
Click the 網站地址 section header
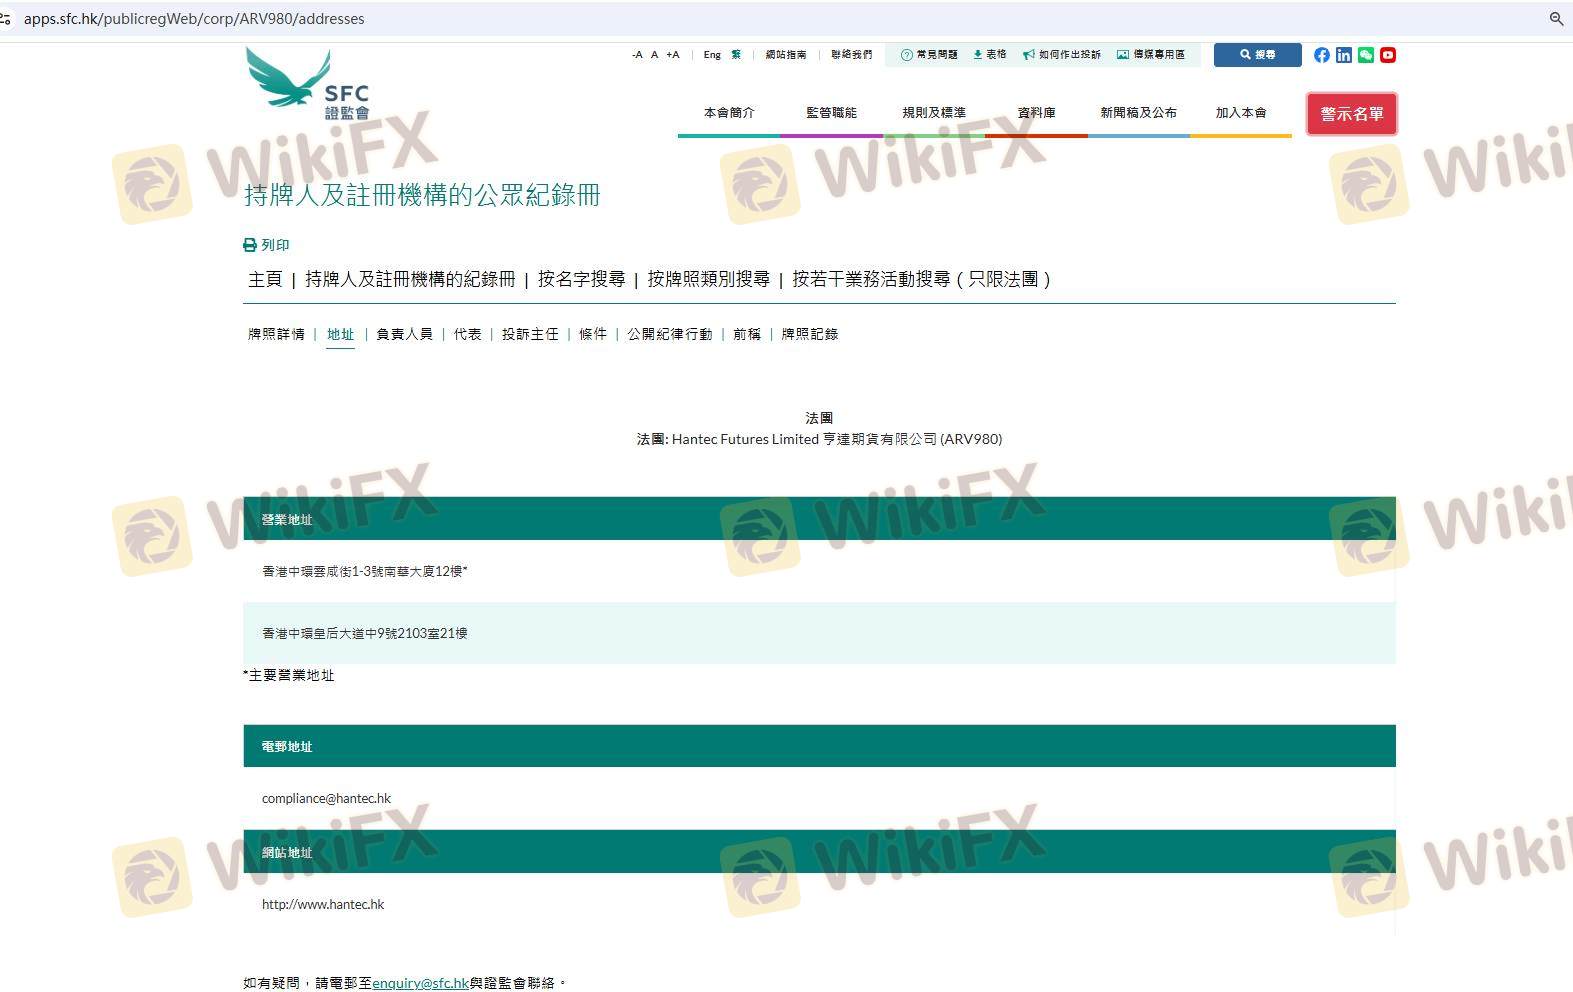coord(819,852)
